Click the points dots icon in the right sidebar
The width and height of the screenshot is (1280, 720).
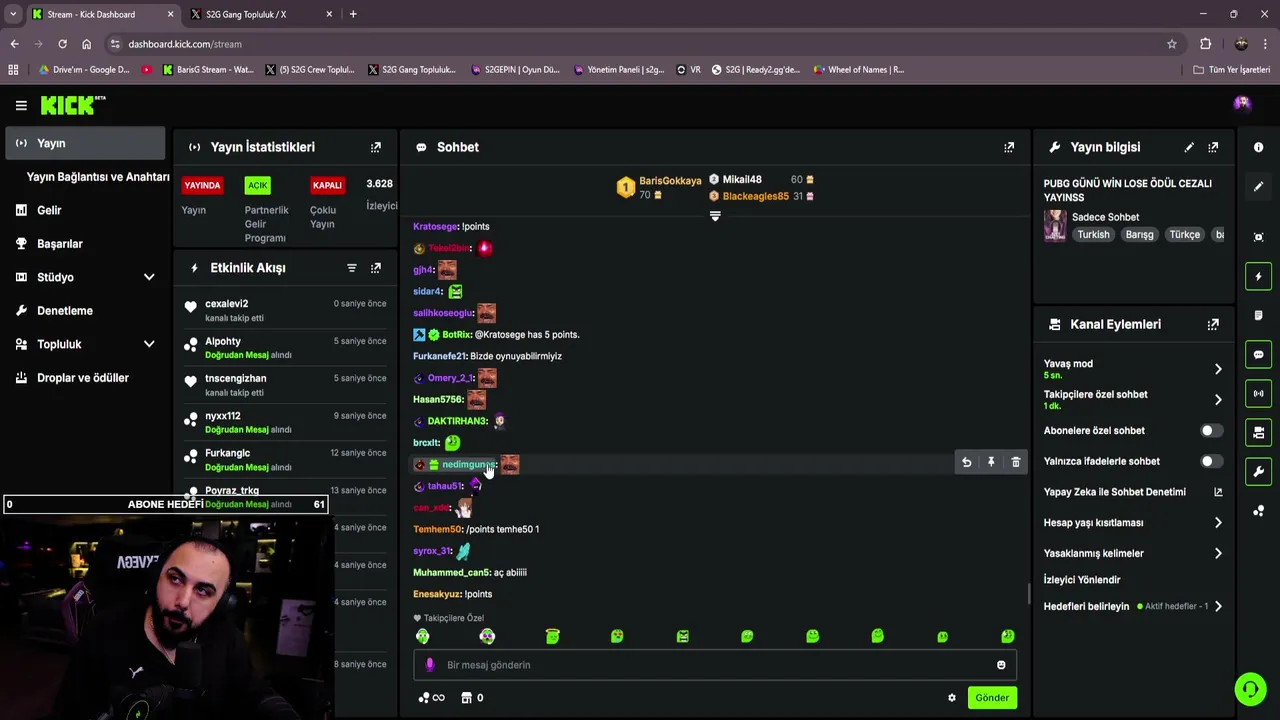(x=1258, y=511)
